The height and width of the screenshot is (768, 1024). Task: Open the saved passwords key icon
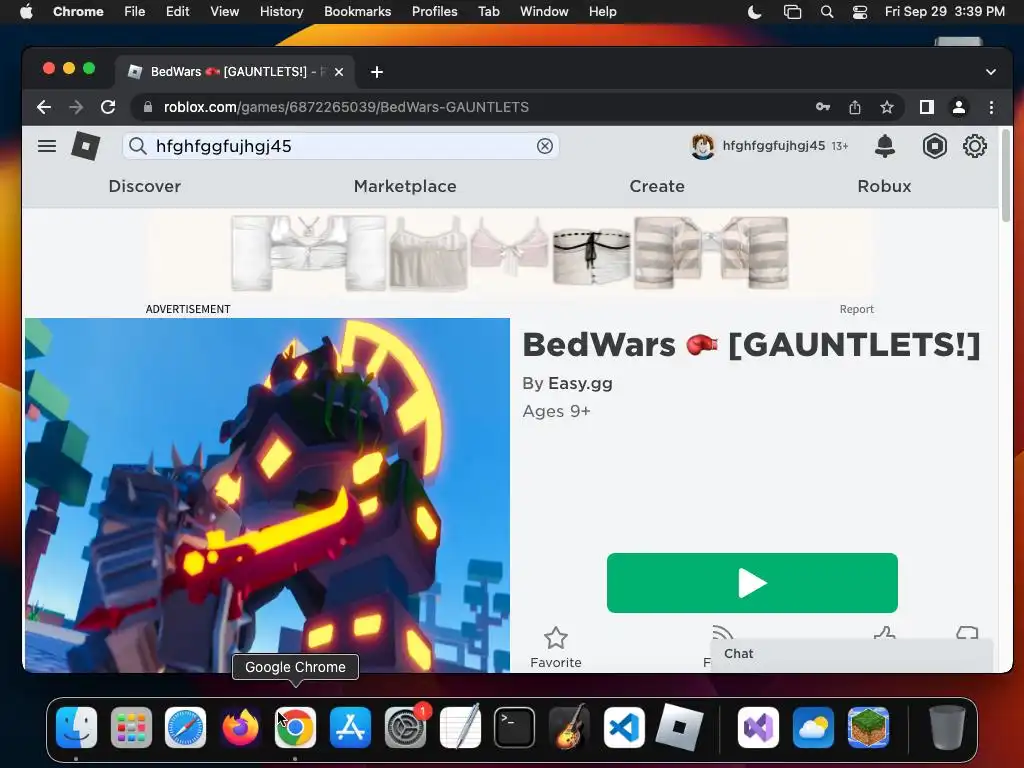click(823, 107)
